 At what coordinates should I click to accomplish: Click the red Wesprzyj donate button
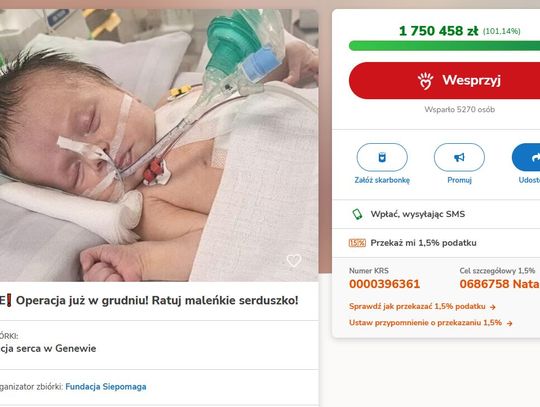point(444,81)
